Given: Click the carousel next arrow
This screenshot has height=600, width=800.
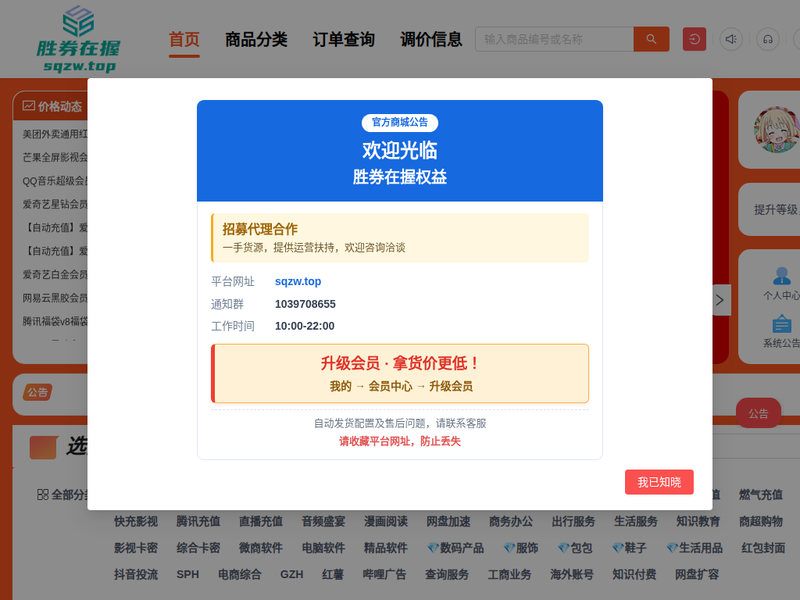Looking at the screenshot, I should pos(720,300).
